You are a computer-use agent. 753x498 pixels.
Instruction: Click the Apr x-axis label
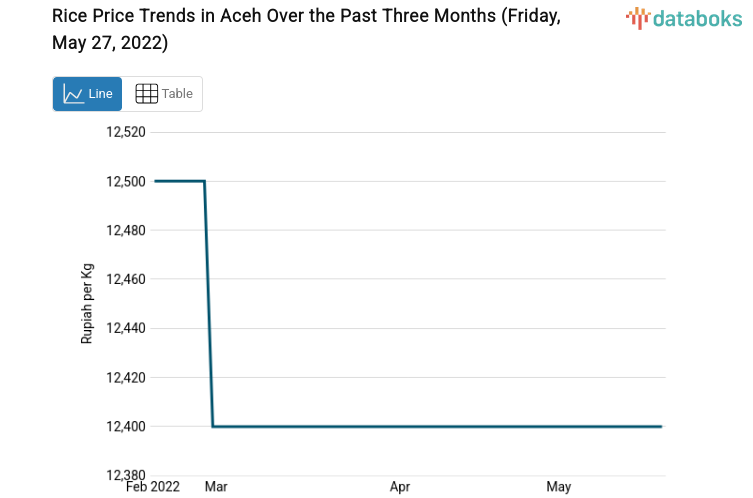coord(400,487)
